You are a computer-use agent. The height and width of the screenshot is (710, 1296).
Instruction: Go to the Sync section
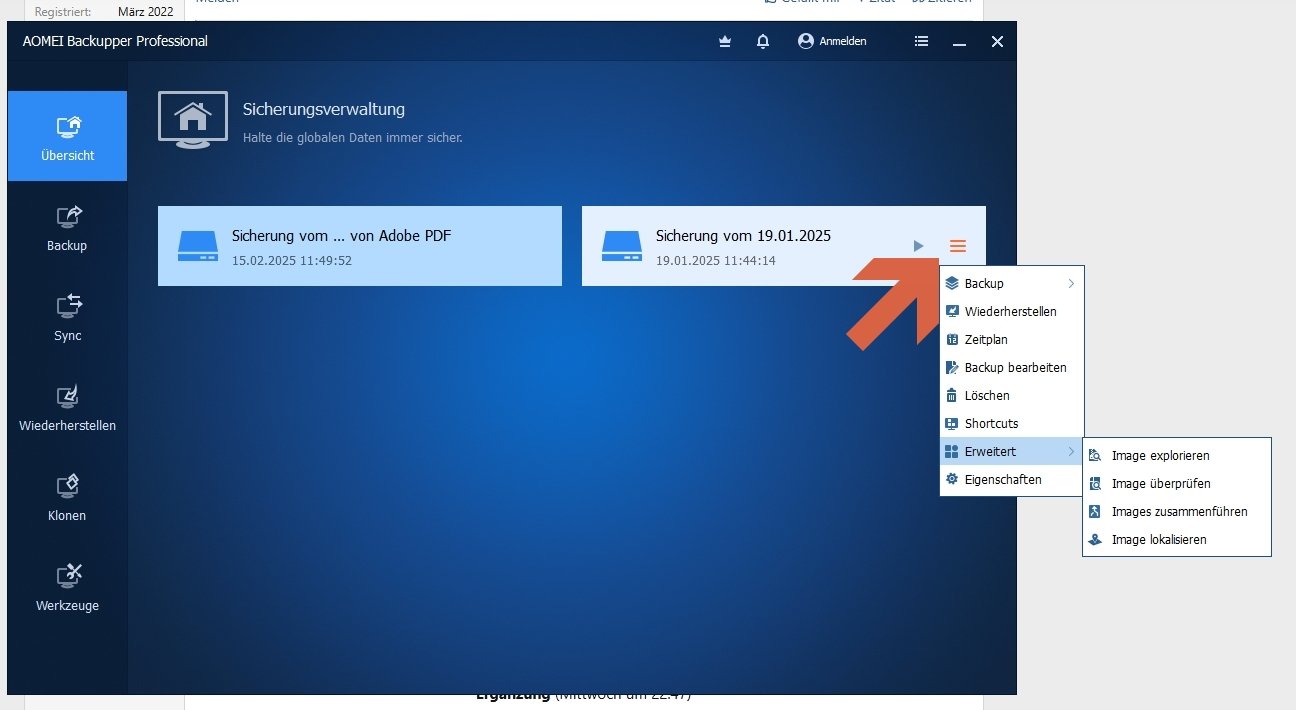pos(68,318)
